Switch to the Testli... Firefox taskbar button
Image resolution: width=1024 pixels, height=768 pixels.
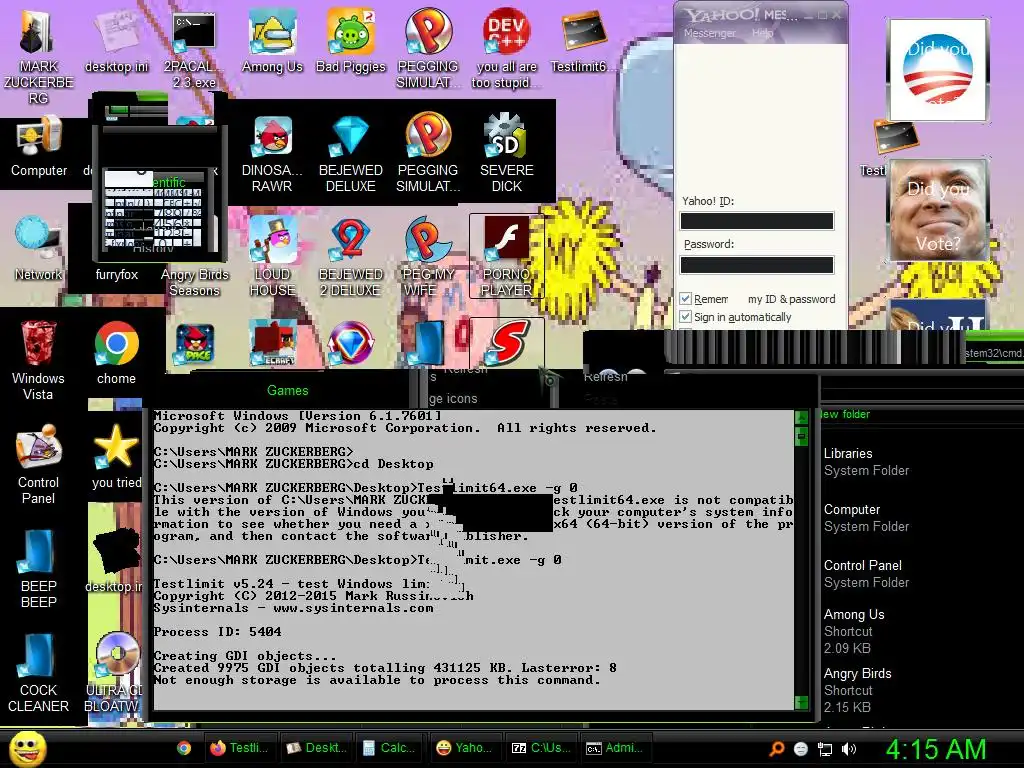coord(240,748)
